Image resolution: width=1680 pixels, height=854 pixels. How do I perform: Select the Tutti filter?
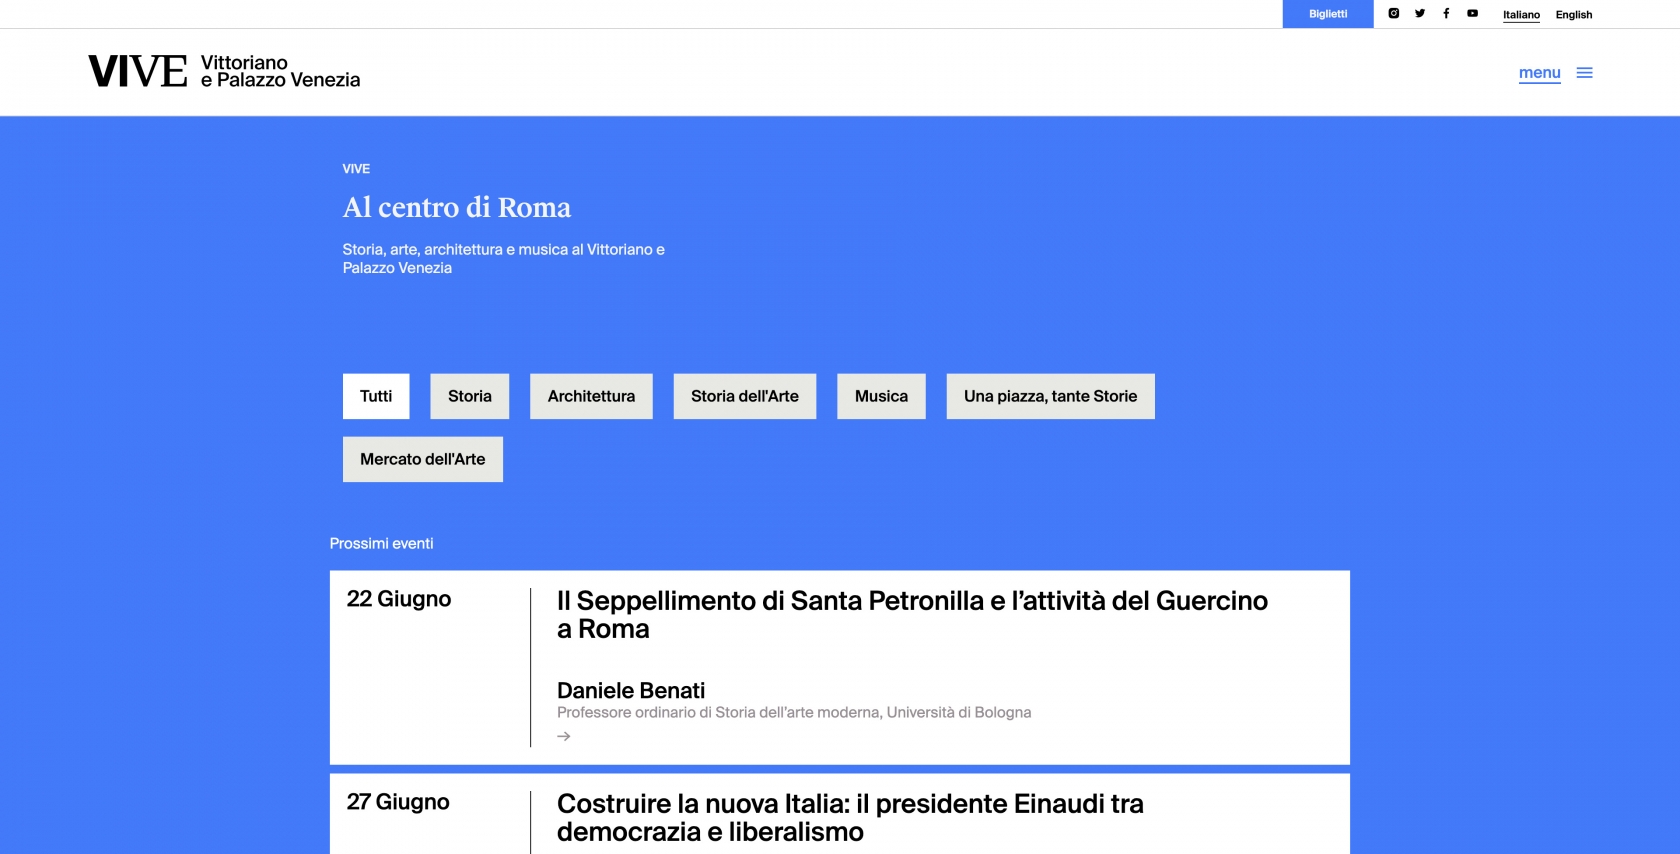[376, 396]
